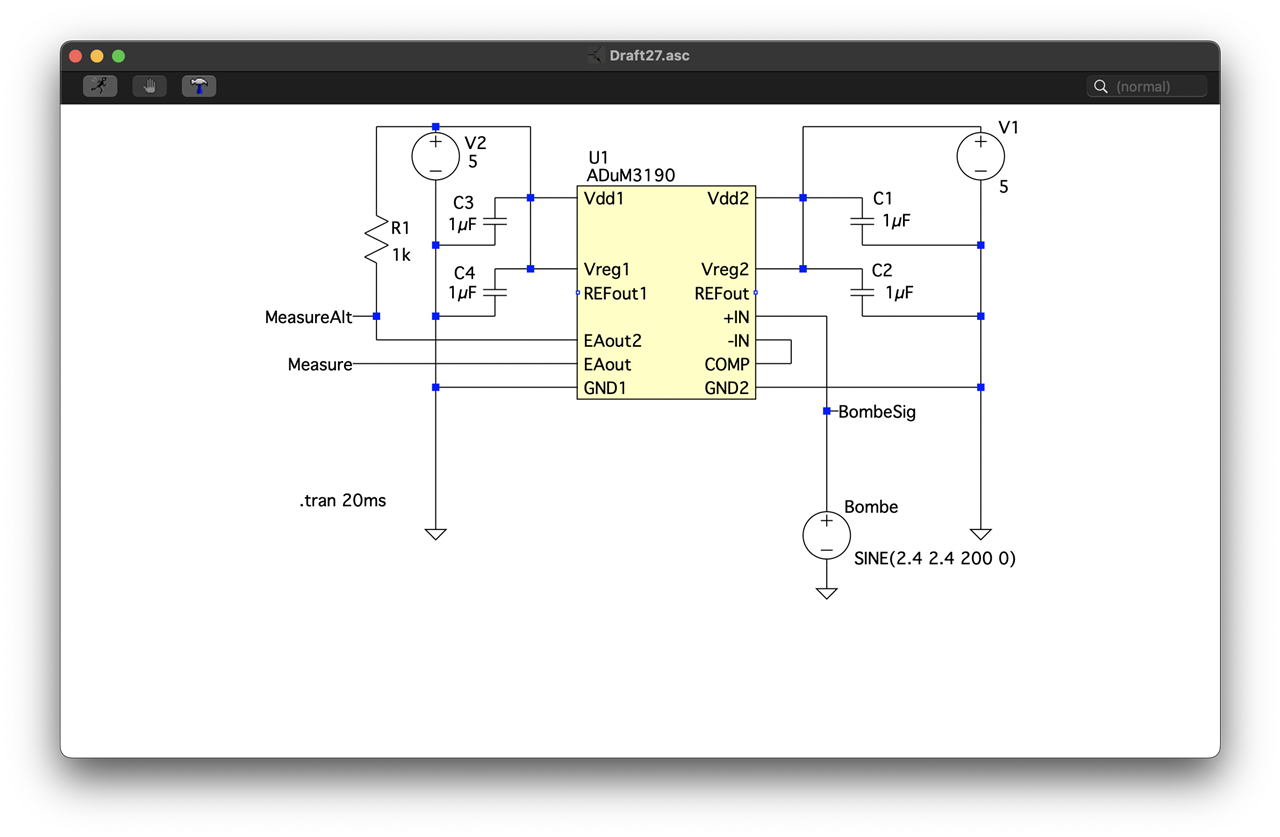Viewport: 1280px width, 837px height.
Task: Click the Run simulation icon in the toolbar
Action: (x=100, y=86)
